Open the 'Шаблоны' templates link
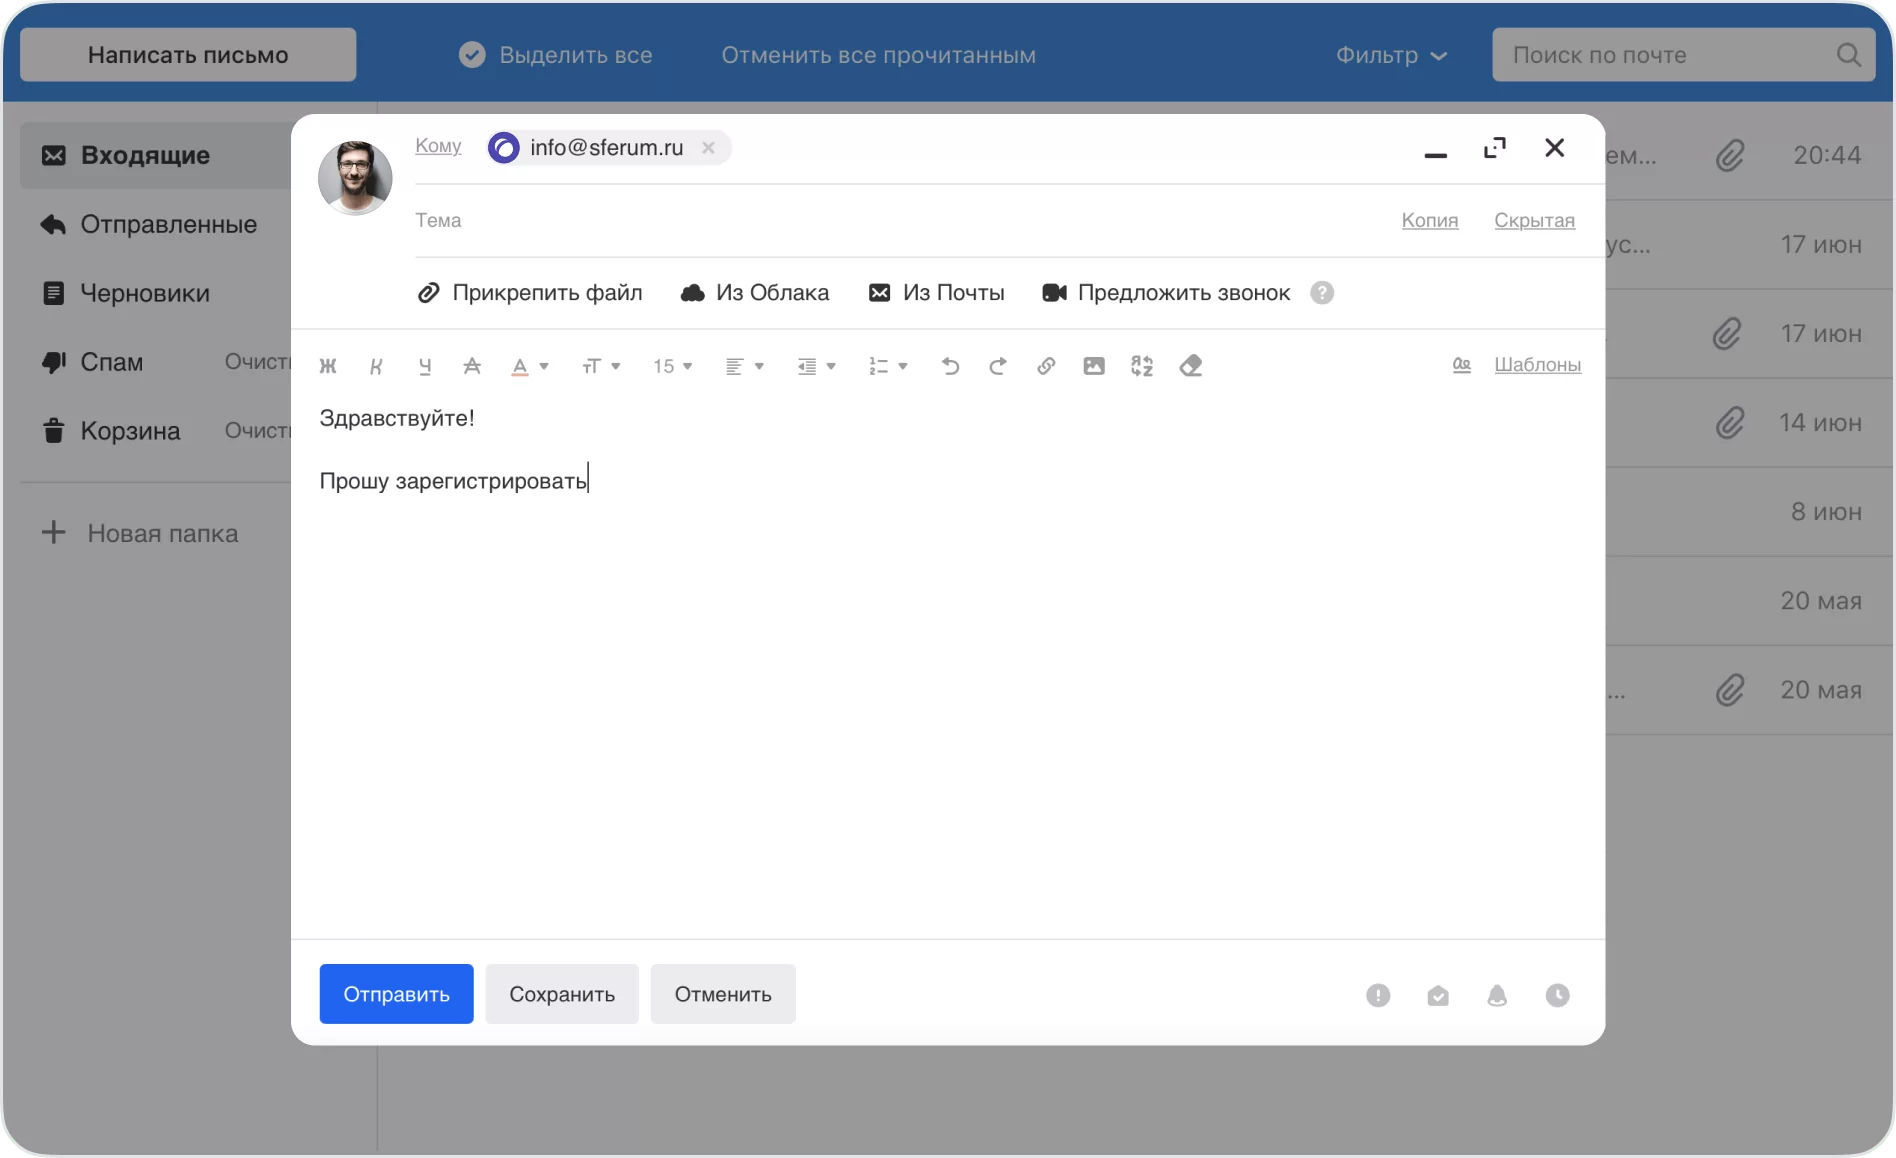 (x=1537, y=365)
